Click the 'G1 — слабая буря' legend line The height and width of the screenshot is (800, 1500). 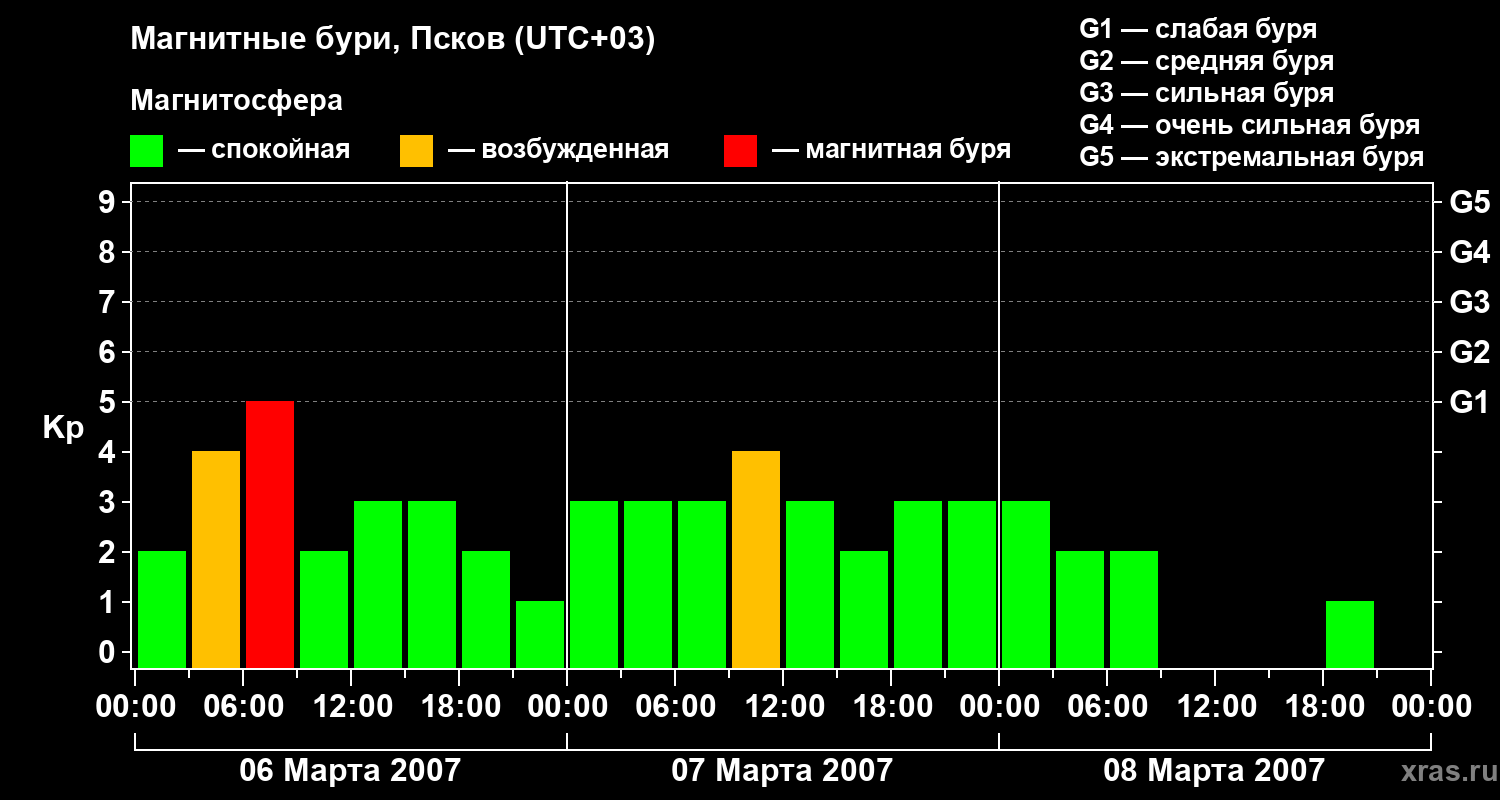pyautogui.click(x=1198, y=29)
